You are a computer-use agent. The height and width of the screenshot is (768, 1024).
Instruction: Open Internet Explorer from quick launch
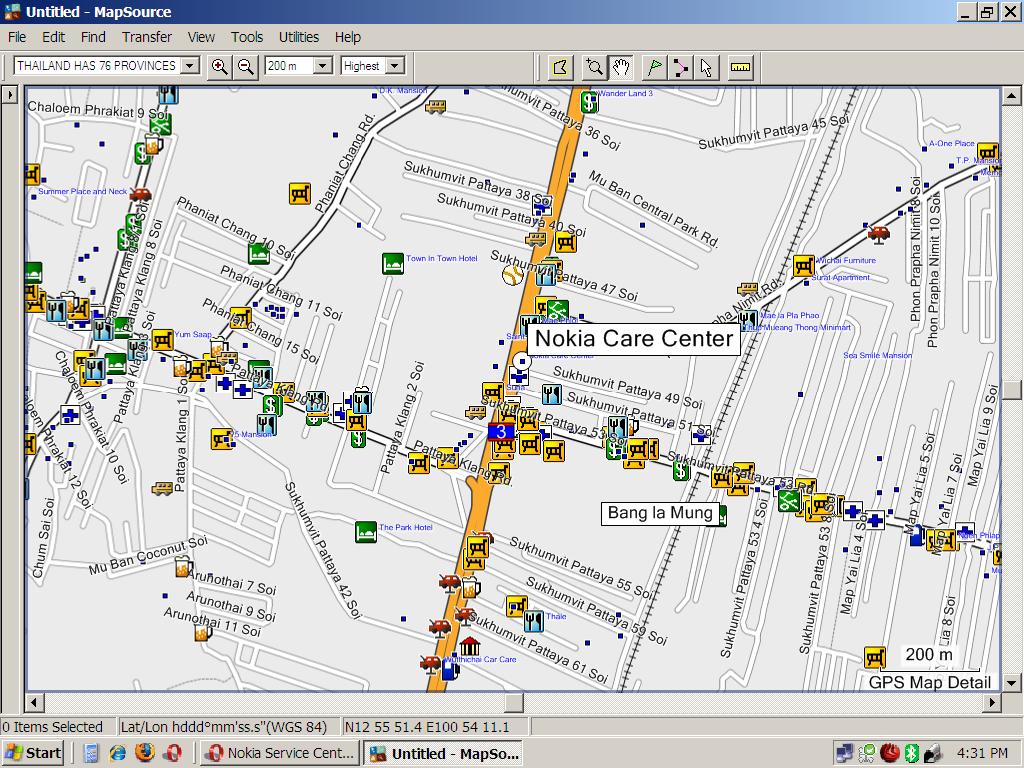[118, 753]
